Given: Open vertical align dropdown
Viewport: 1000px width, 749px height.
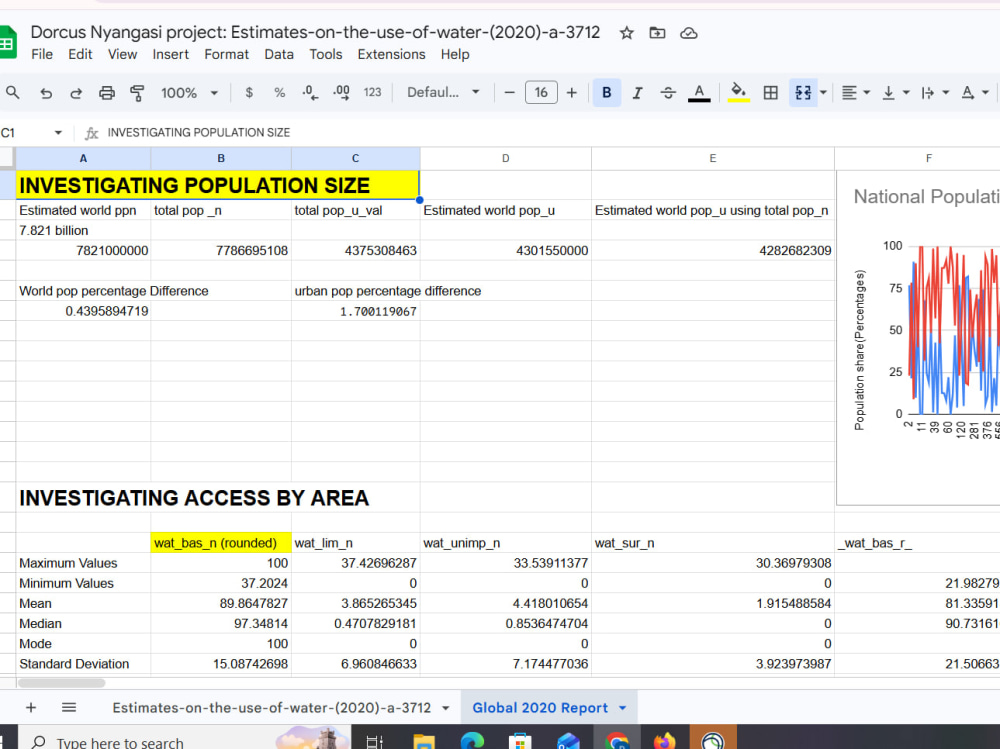Looking at the screenshot, I should [895, 93].
